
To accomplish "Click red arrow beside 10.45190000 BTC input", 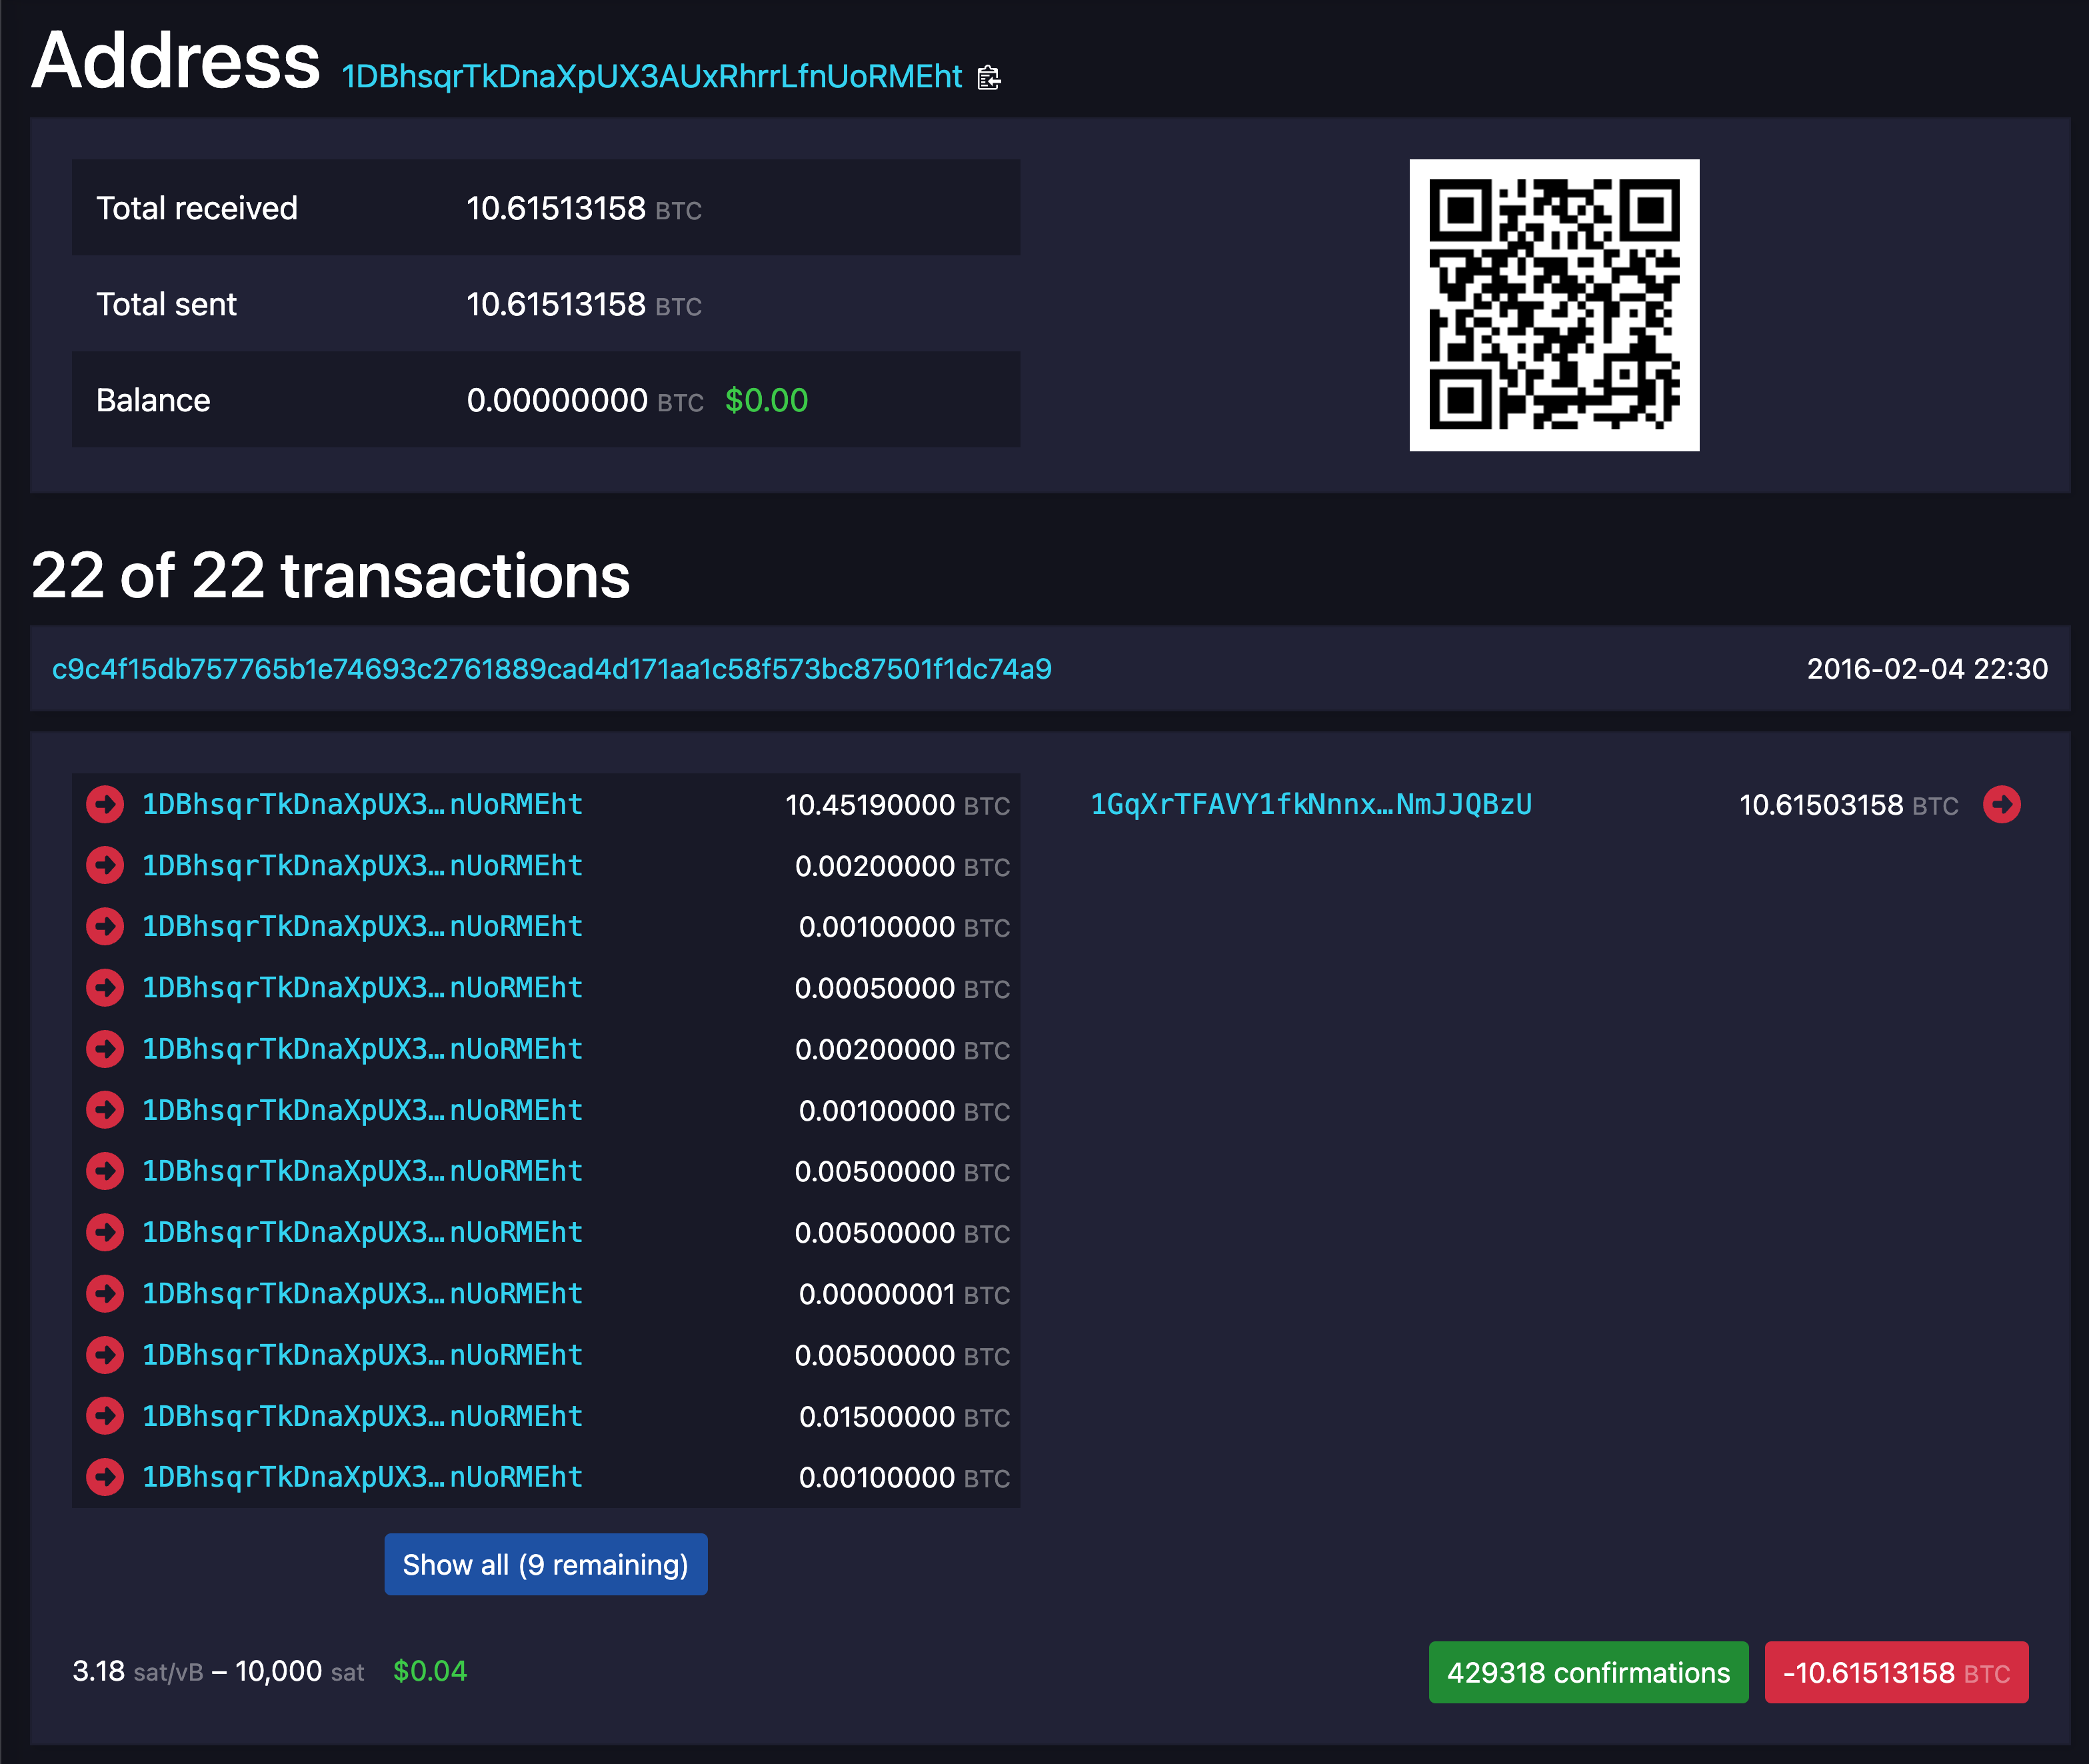I will pos(105,804).
